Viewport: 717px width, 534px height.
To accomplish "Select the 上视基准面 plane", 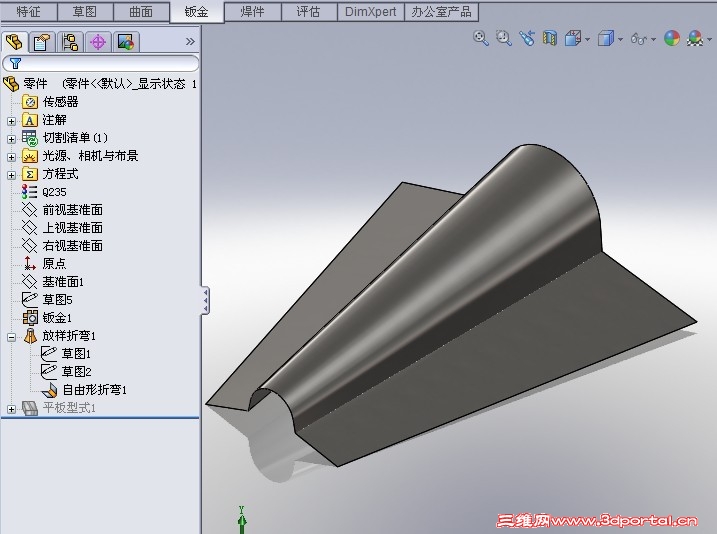I will [72, 228].
